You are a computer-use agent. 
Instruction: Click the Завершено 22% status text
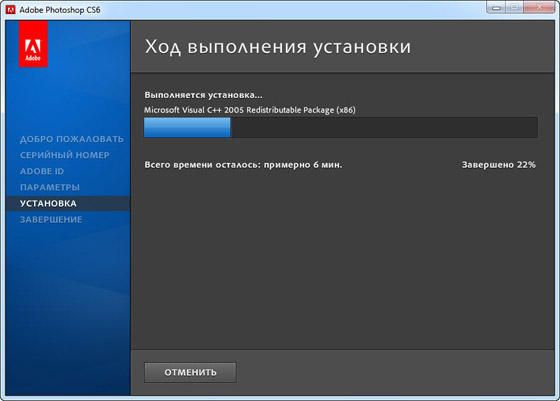pos(499,165)
